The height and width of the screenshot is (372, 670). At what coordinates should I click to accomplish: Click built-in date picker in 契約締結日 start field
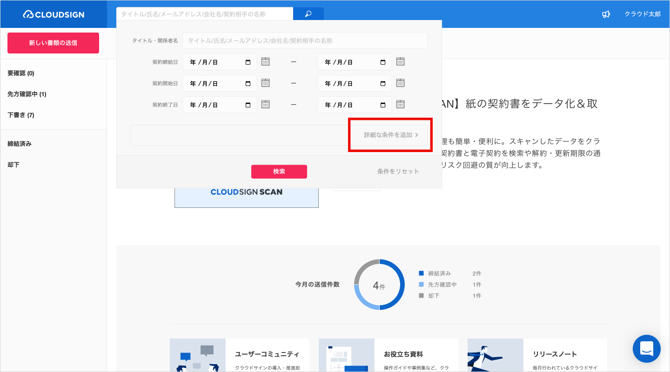point(248,62)
